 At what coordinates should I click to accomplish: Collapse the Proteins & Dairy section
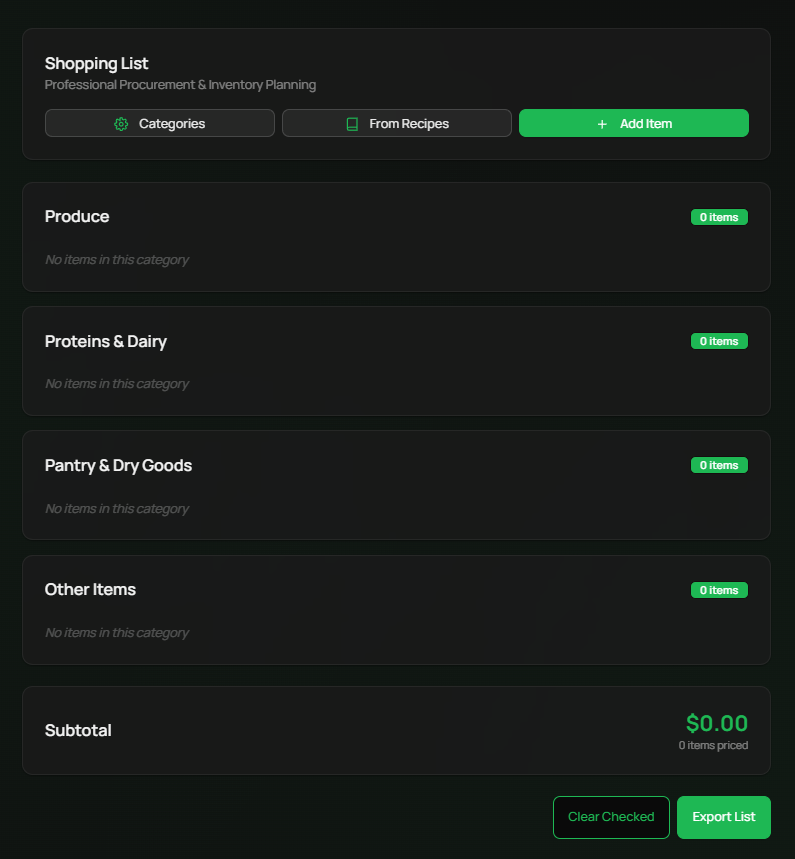tap(106, 341)
